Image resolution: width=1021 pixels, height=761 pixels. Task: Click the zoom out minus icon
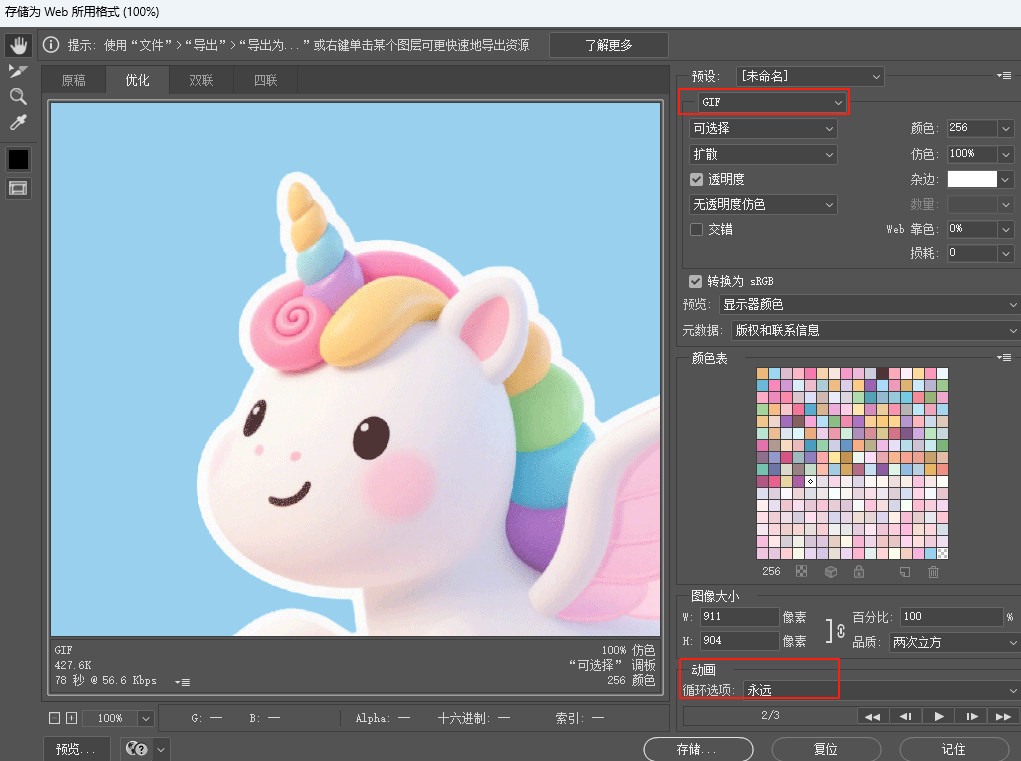(55, 718)
